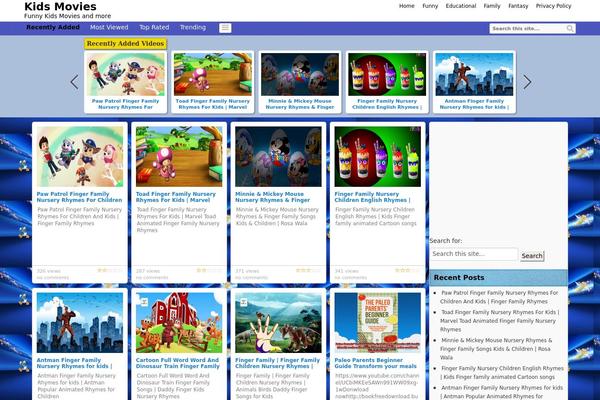Open Finger Family dinosaurs hand thumbnail
Screen dimensions: 600x400
pos(279,323)
